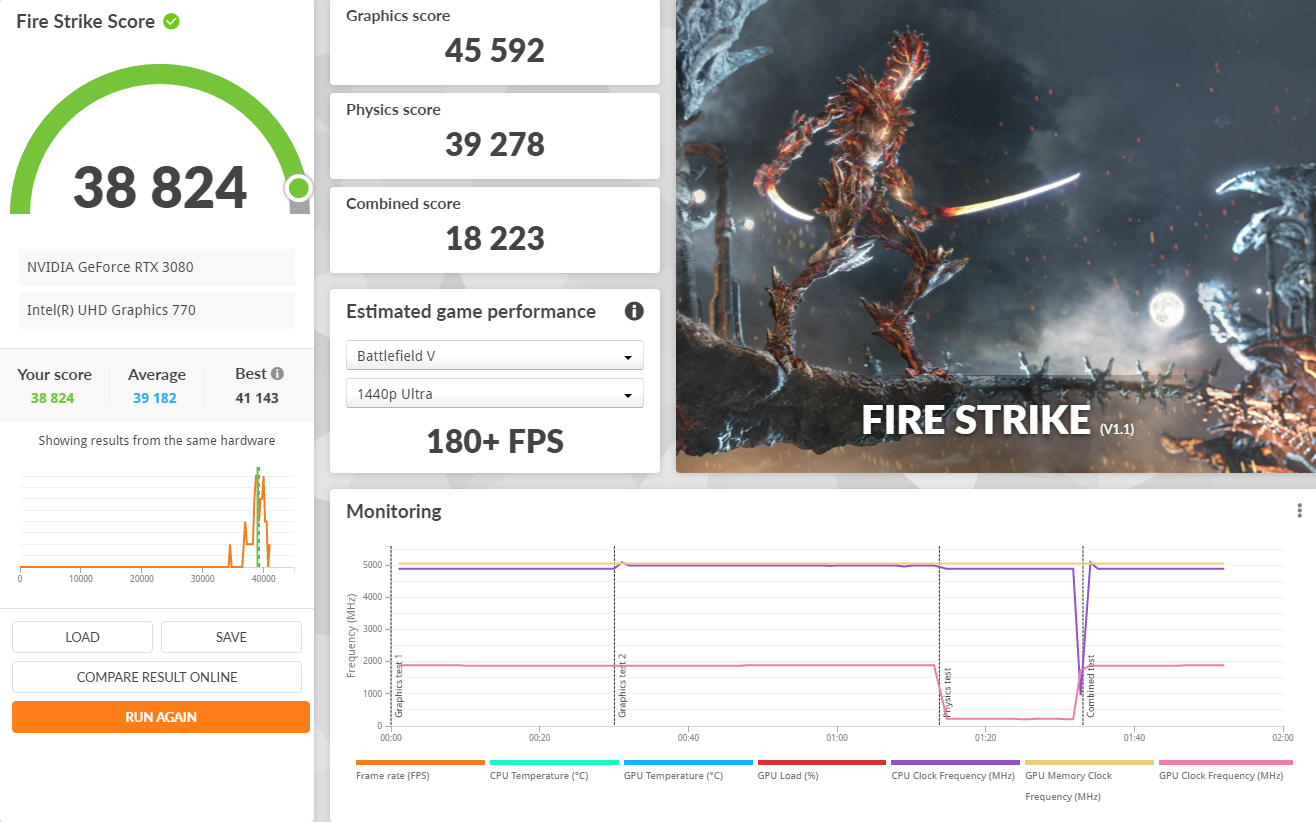Click the LOAD button
The image size is (1316, 822).
click(82, 637)
